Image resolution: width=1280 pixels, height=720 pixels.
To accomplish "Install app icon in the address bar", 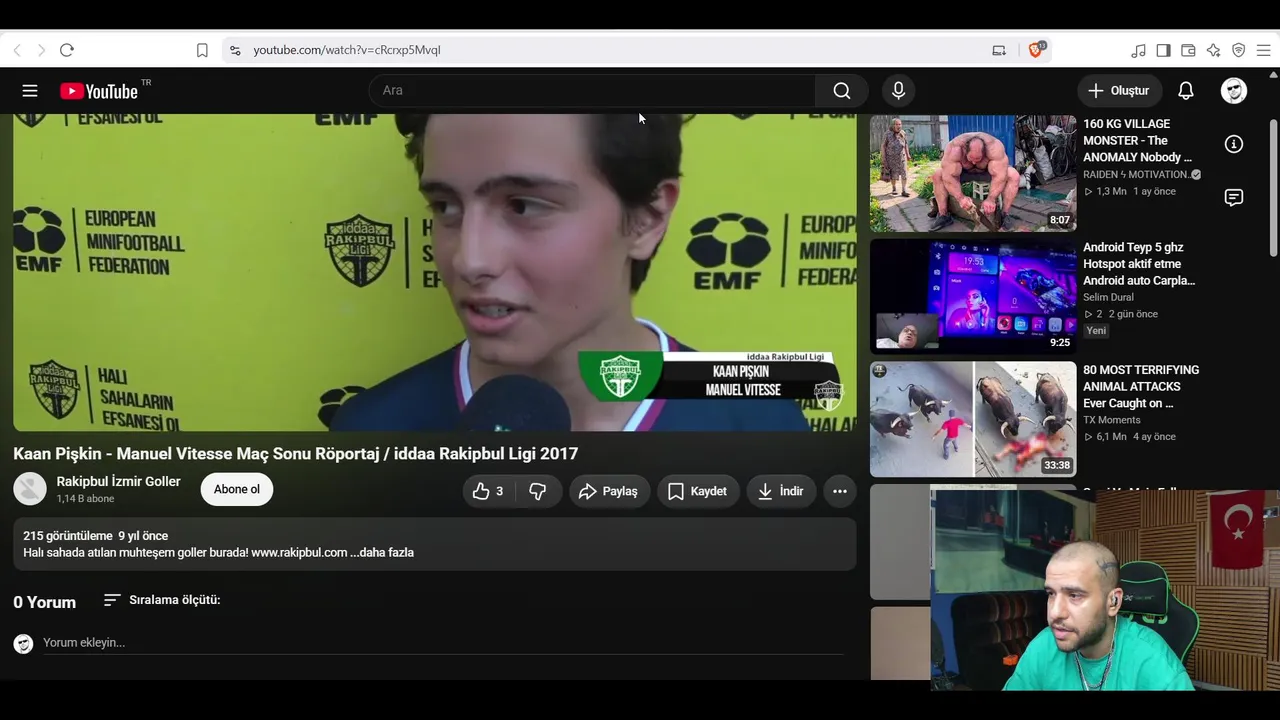I will click(x=999, y=50).
